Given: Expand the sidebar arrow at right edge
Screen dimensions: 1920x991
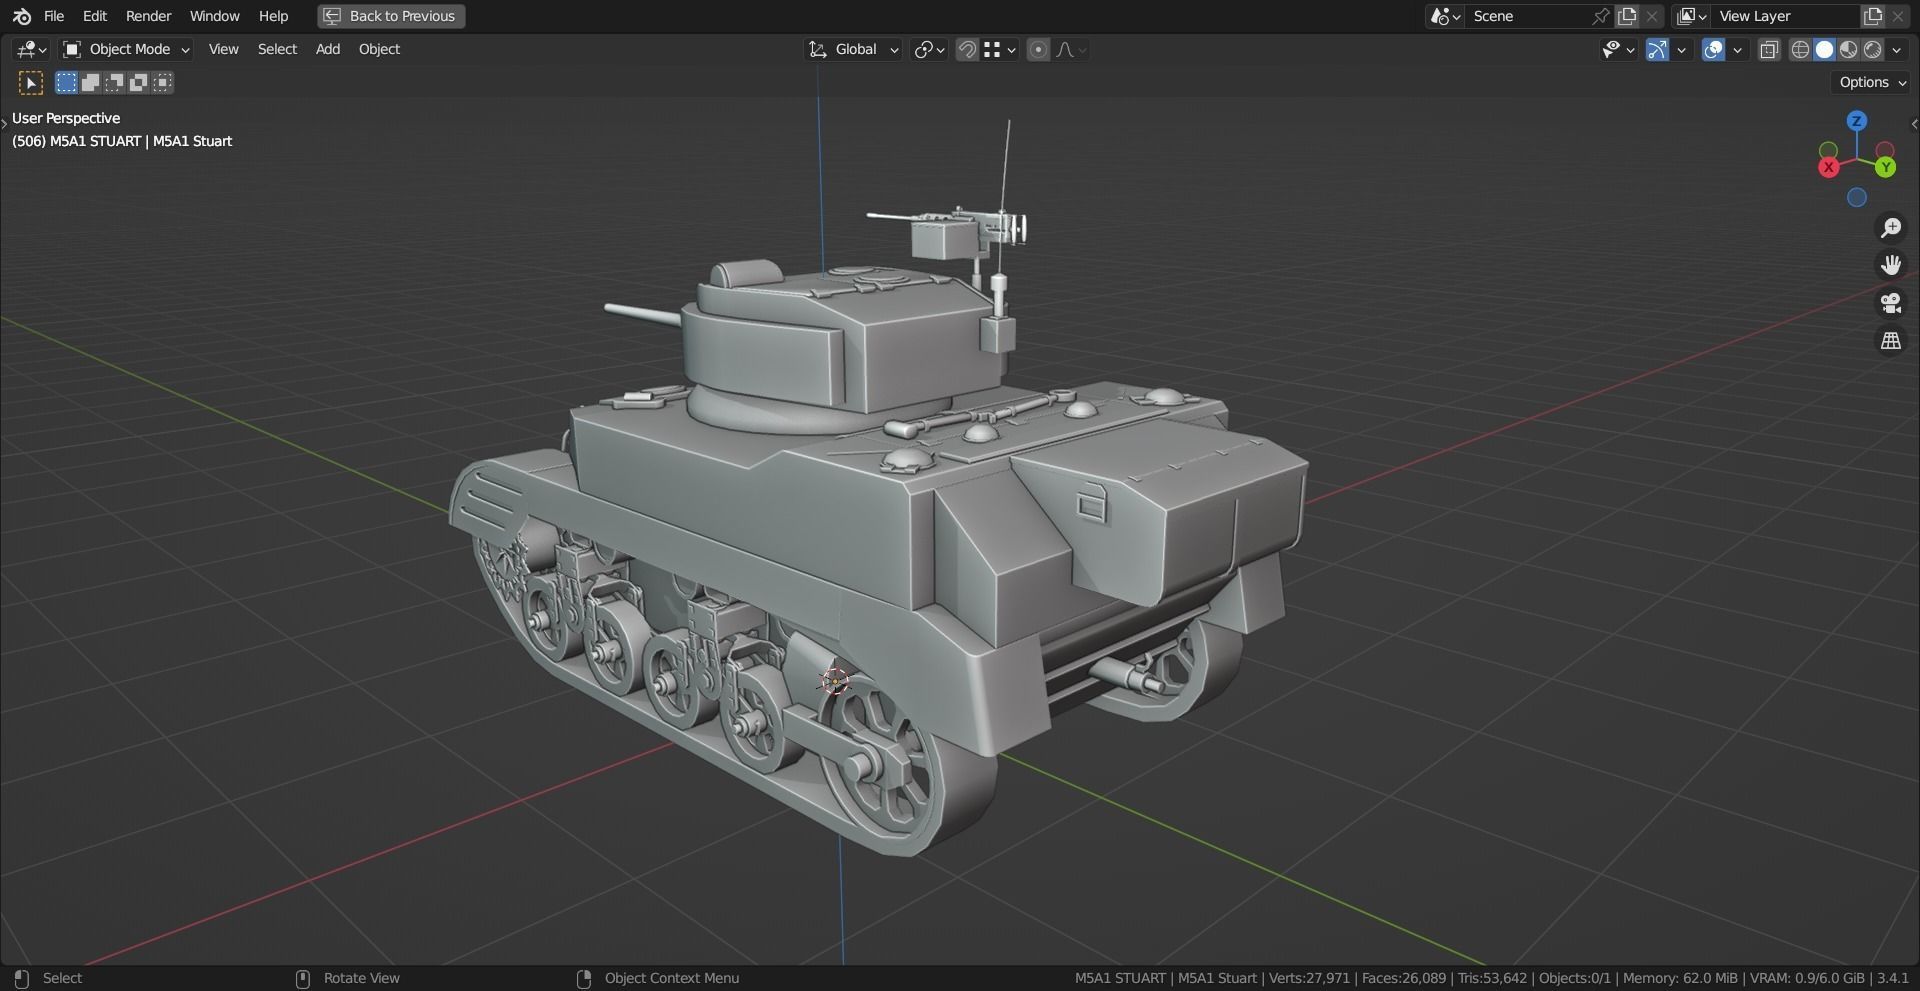Looking at the screenshot, I should tap(1914, 124).
